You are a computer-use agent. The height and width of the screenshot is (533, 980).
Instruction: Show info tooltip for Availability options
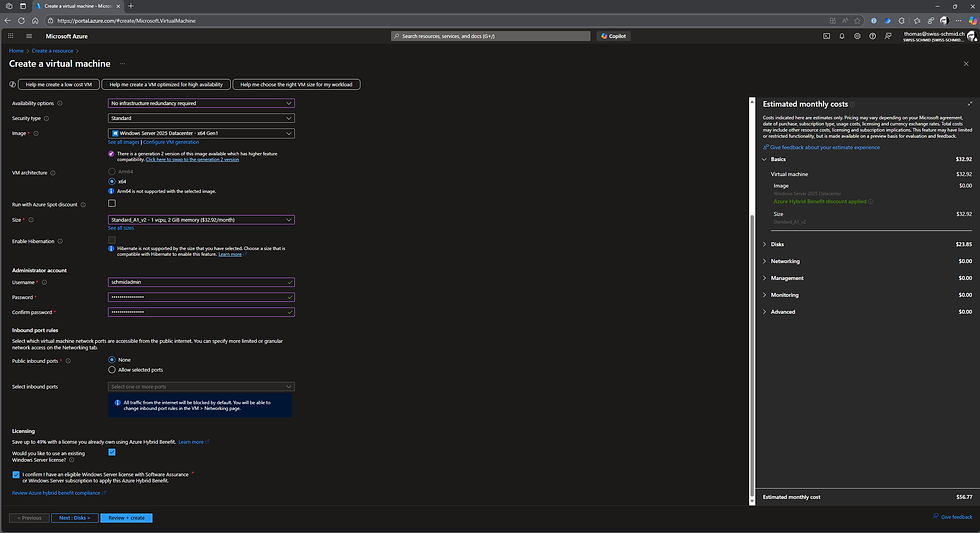[x=60, y=103]
